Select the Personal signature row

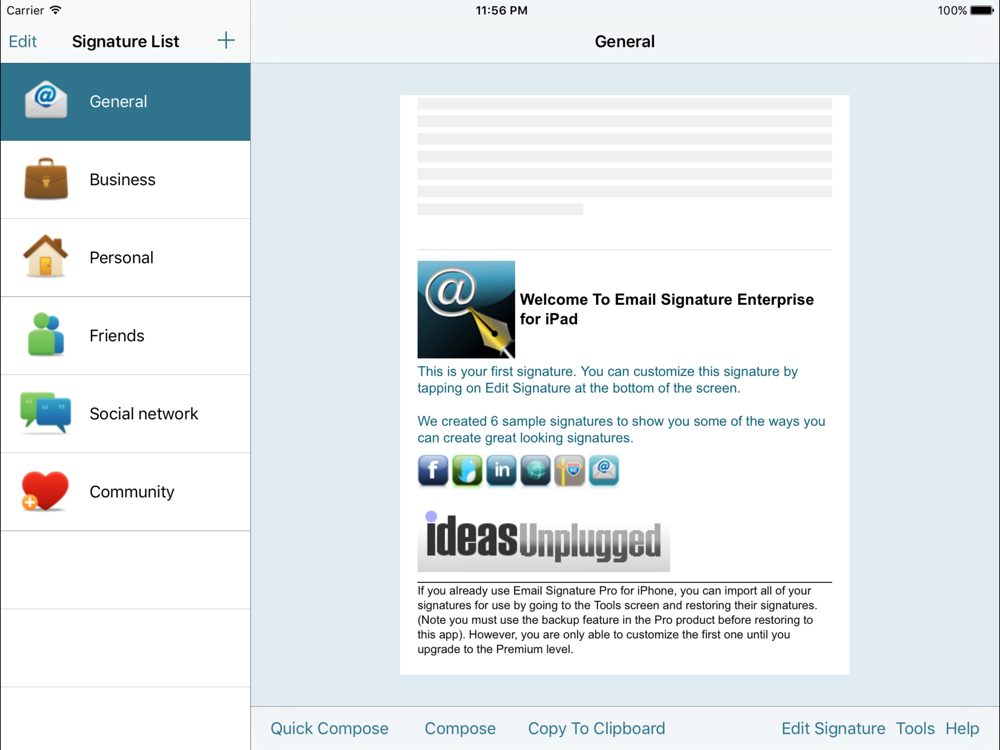[126, 258]
